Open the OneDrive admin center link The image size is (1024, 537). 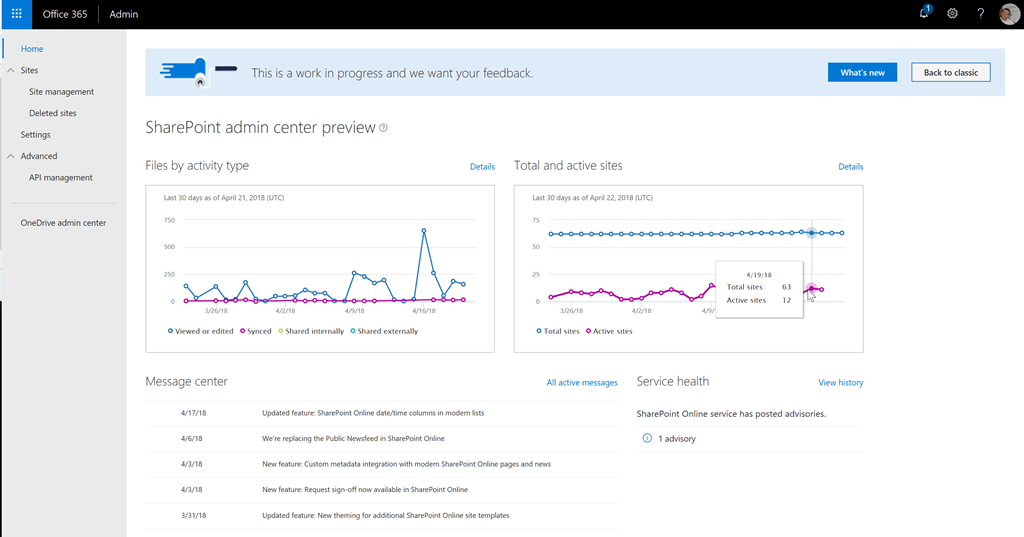coord(63,223)
